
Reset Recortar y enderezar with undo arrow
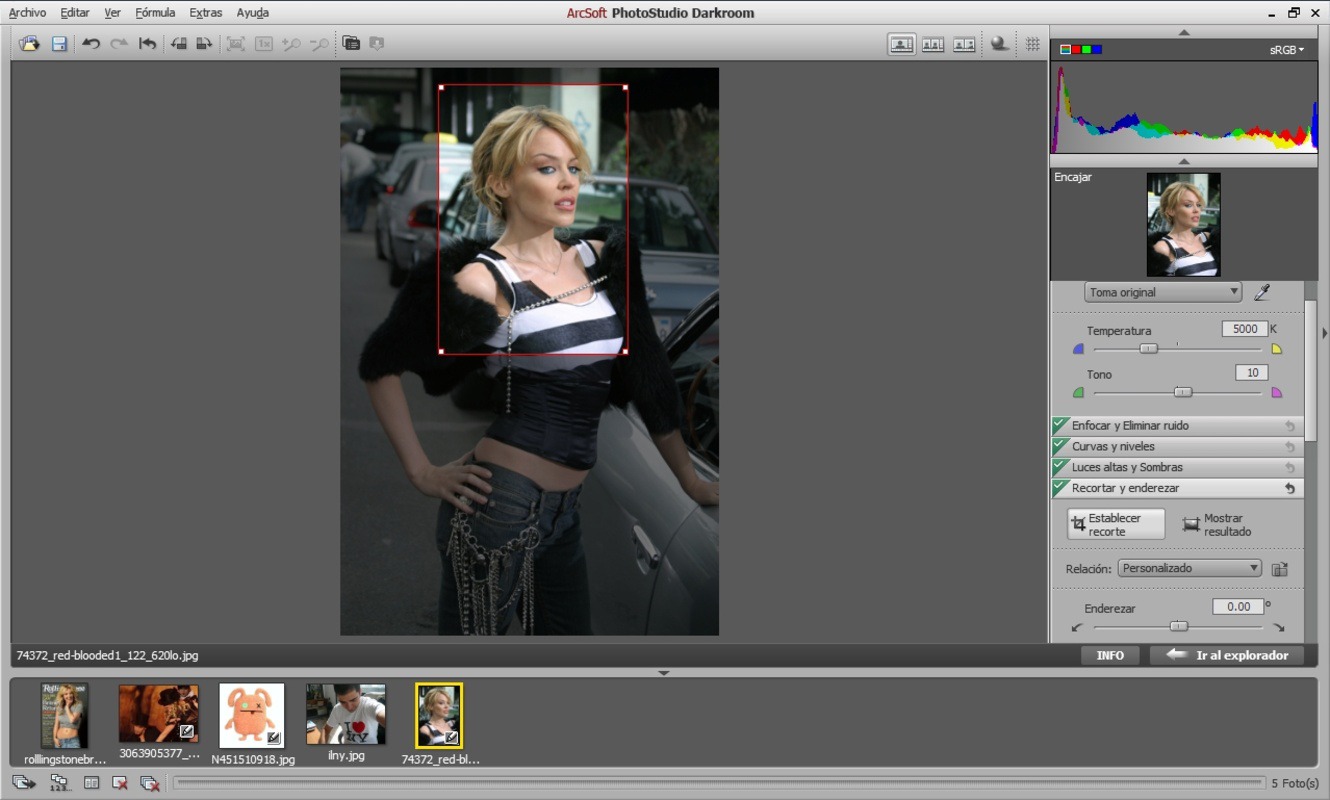[x=1290, y=489]
